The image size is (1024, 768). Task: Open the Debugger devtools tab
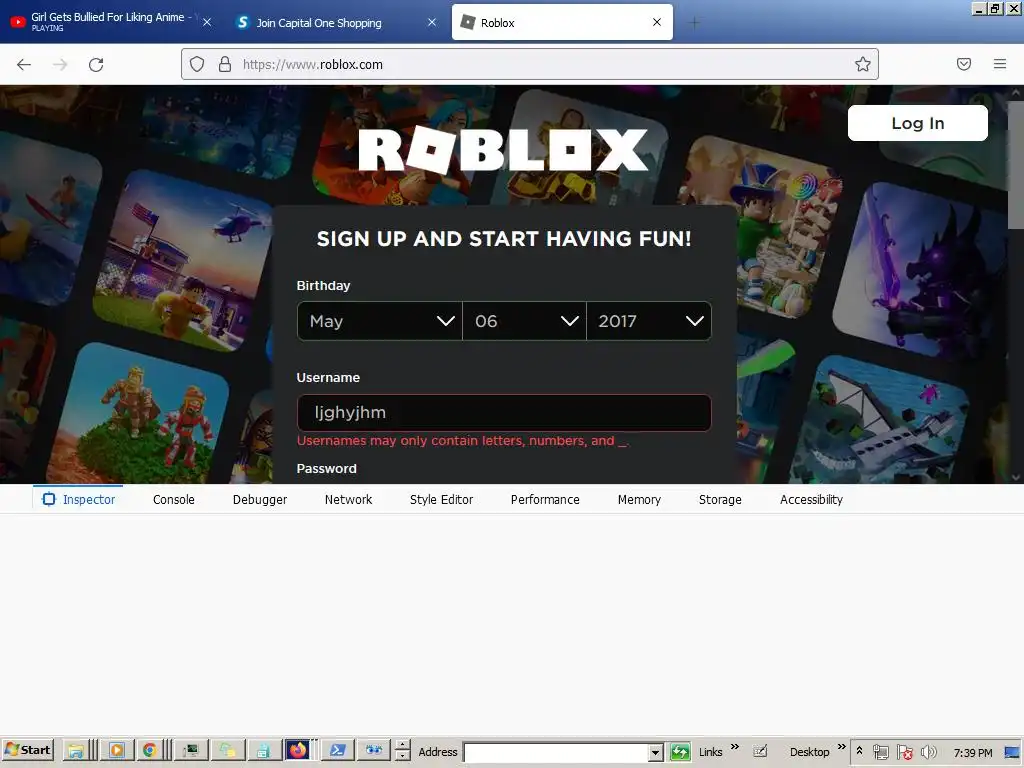pos(260,500)
